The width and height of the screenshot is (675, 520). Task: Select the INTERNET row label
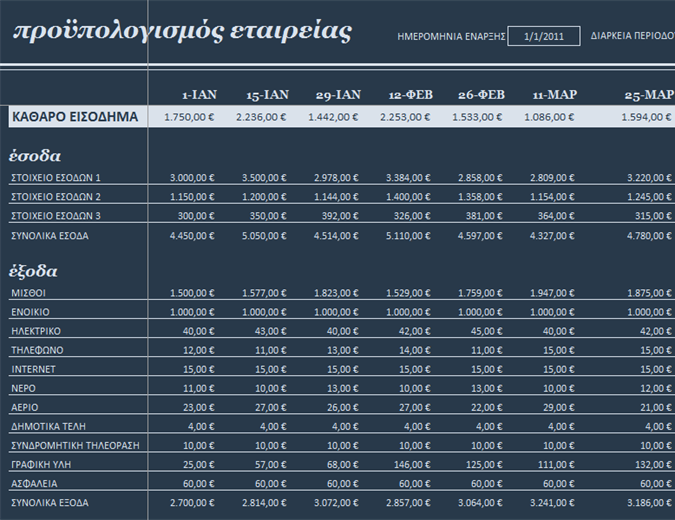pos(34,369)
